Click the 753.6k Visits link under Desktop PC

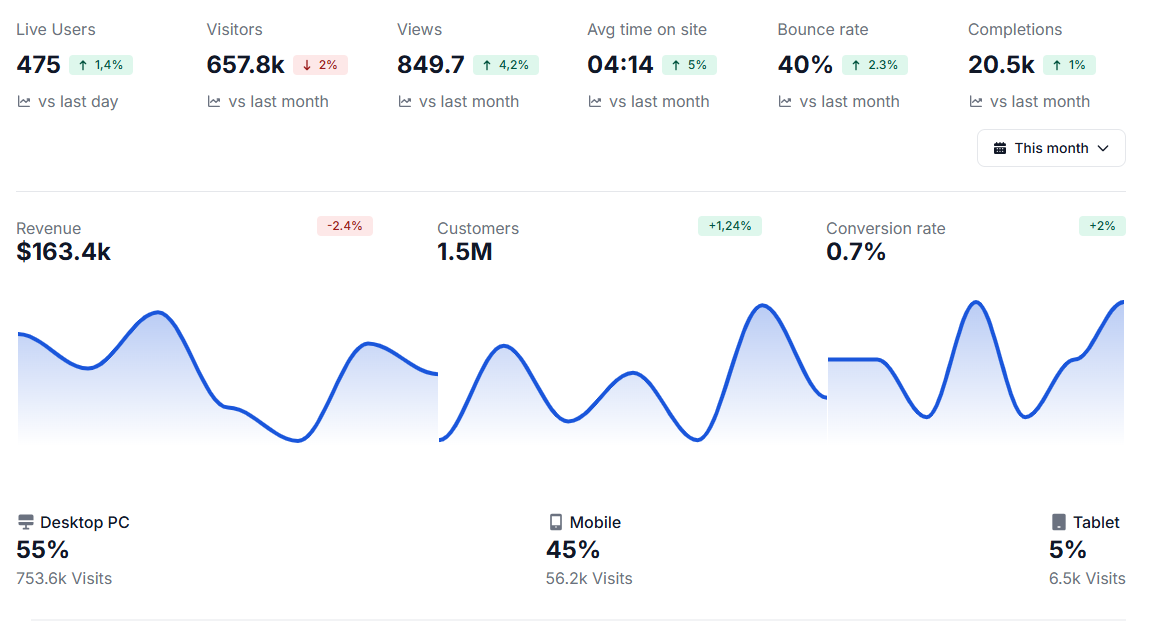click(63, 578)
